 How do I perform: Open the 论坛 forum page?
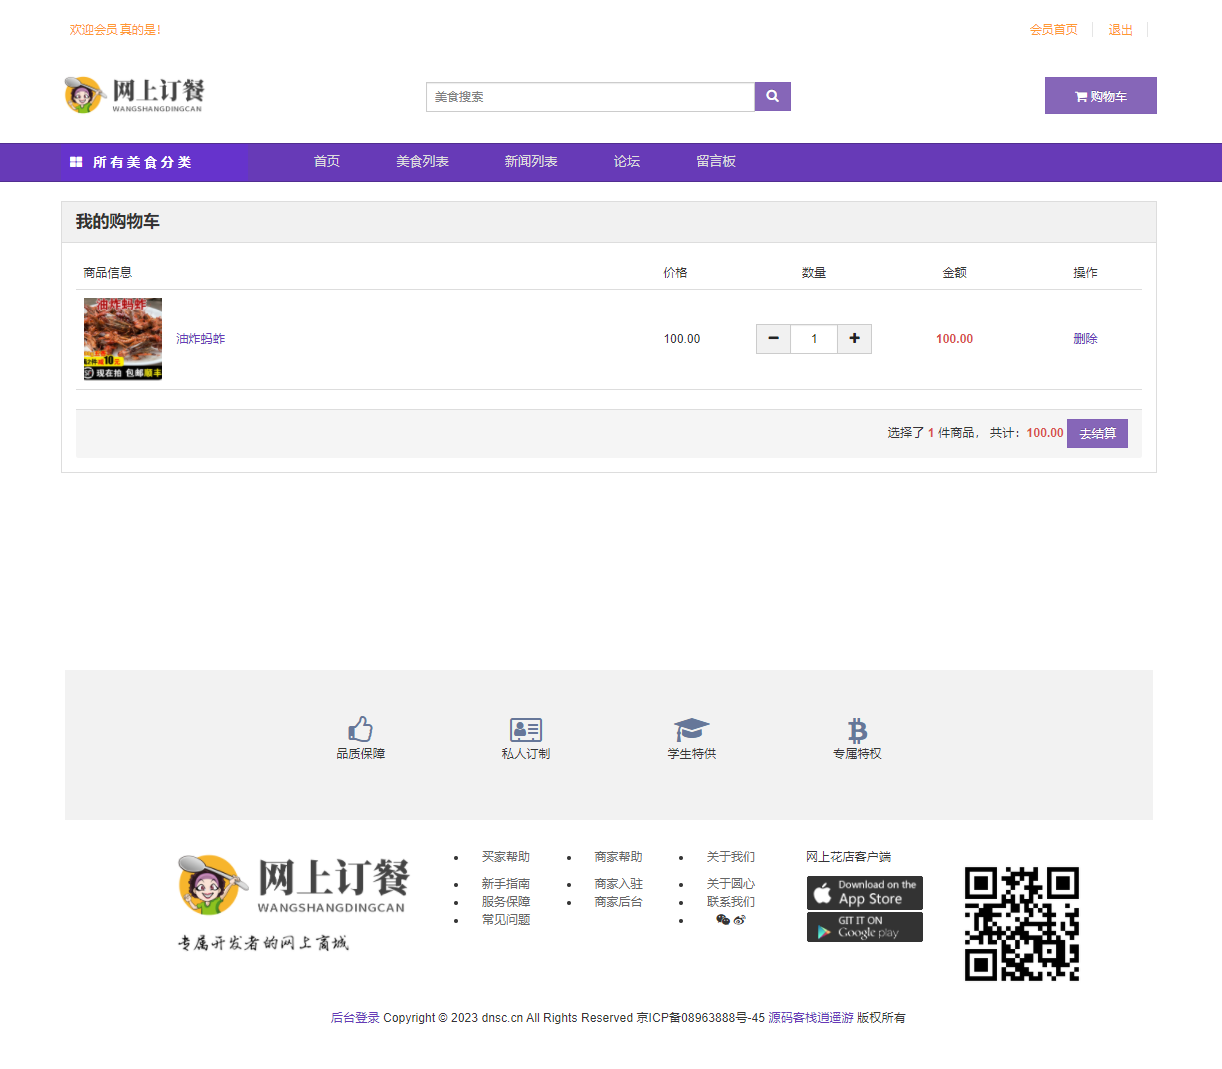pos(626,161)
